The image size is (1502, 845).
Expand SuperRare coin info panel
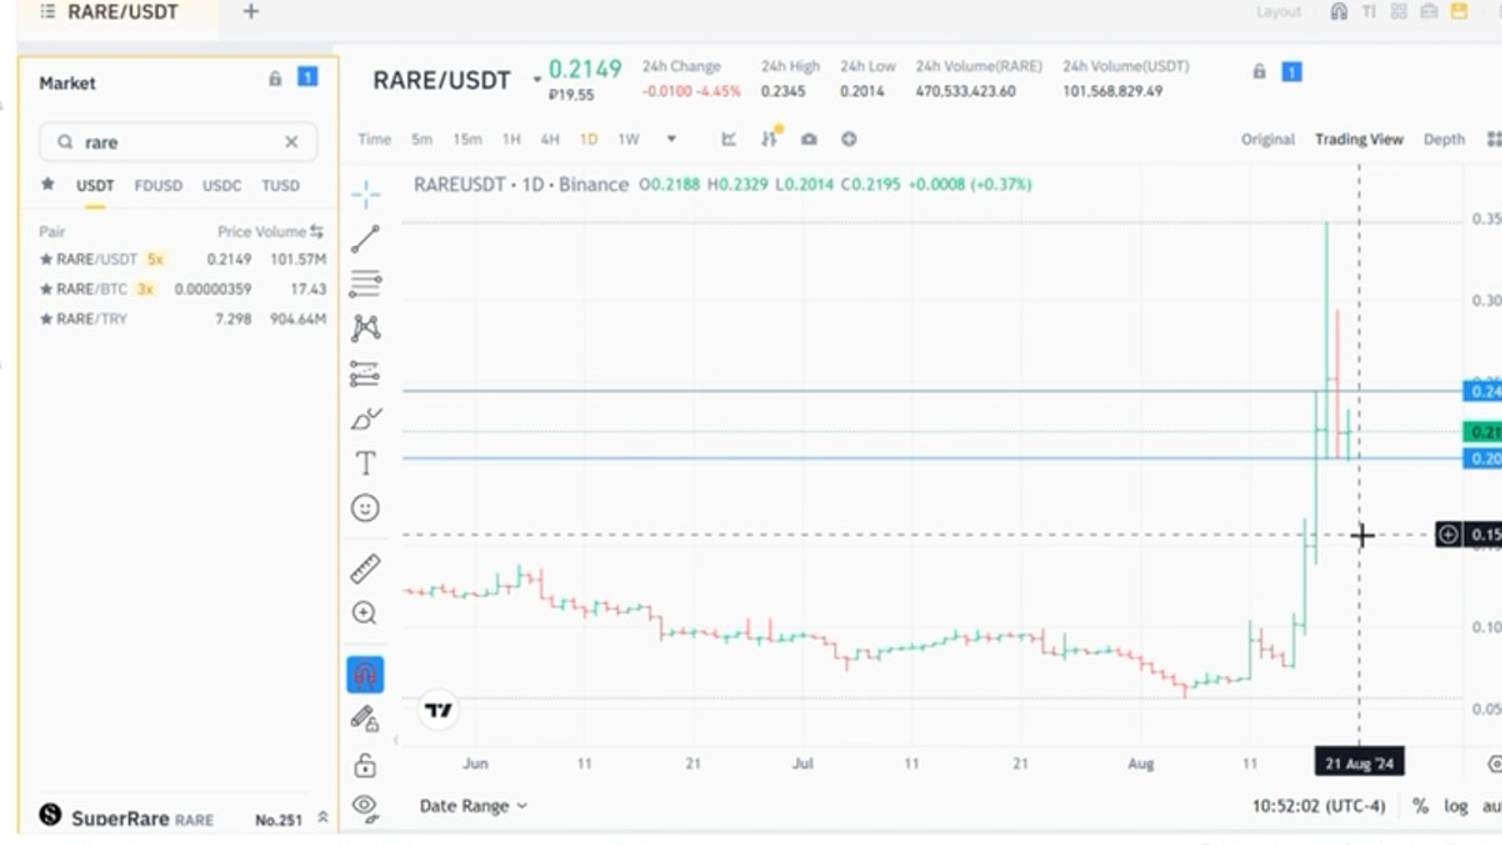(323, 817)
